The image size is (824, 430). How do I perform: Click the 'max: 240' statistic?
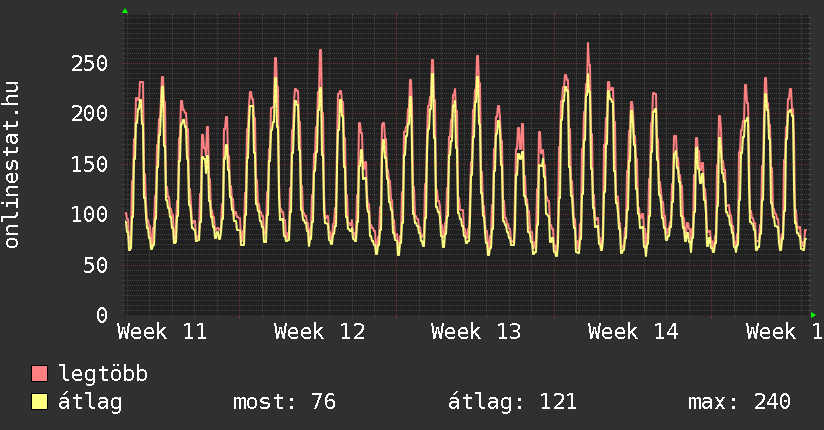tap(739, 402)
